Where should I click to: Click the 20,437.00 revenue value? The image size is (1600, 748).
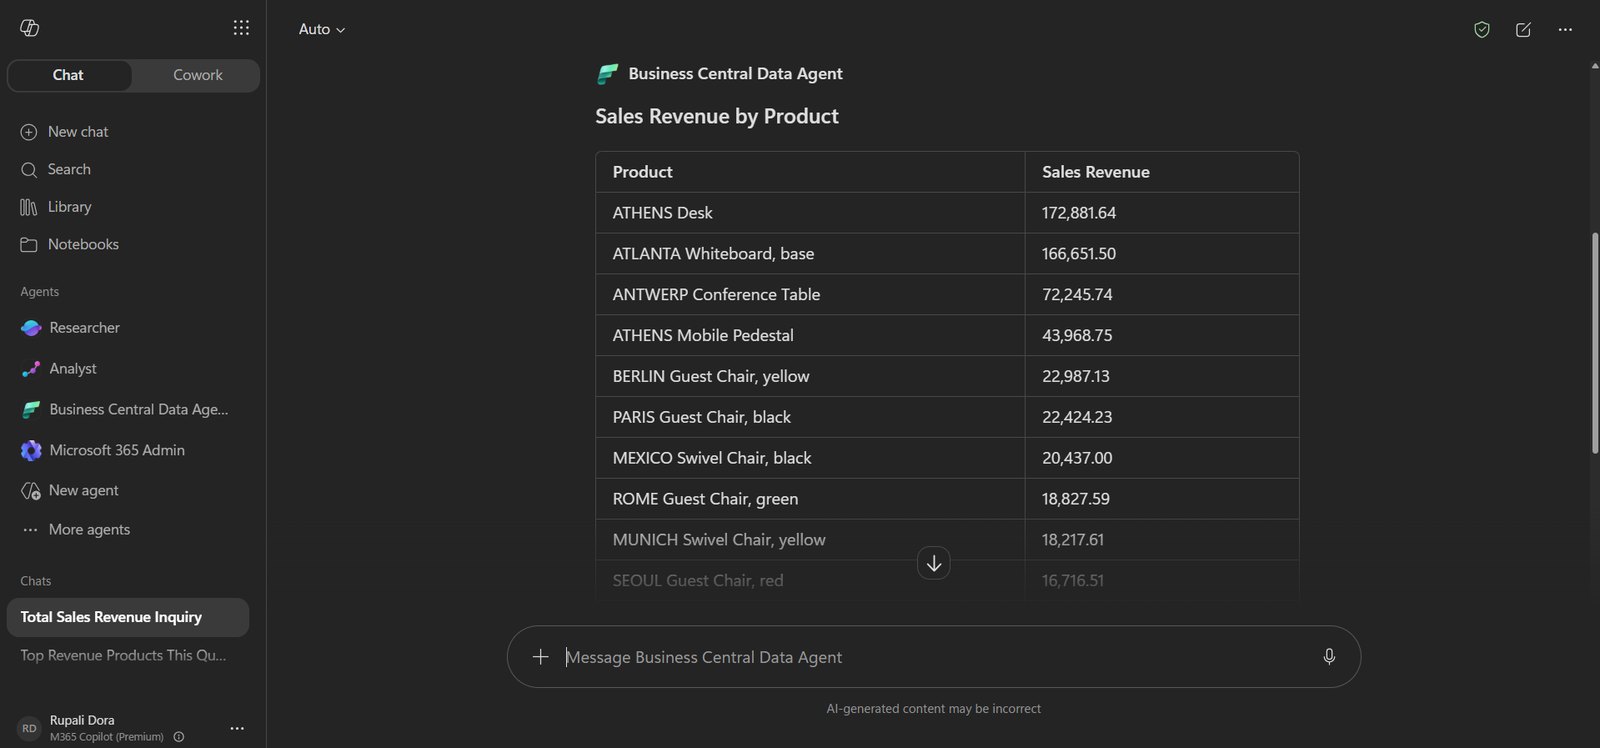pyautogui.click(x=1077, y=458)
